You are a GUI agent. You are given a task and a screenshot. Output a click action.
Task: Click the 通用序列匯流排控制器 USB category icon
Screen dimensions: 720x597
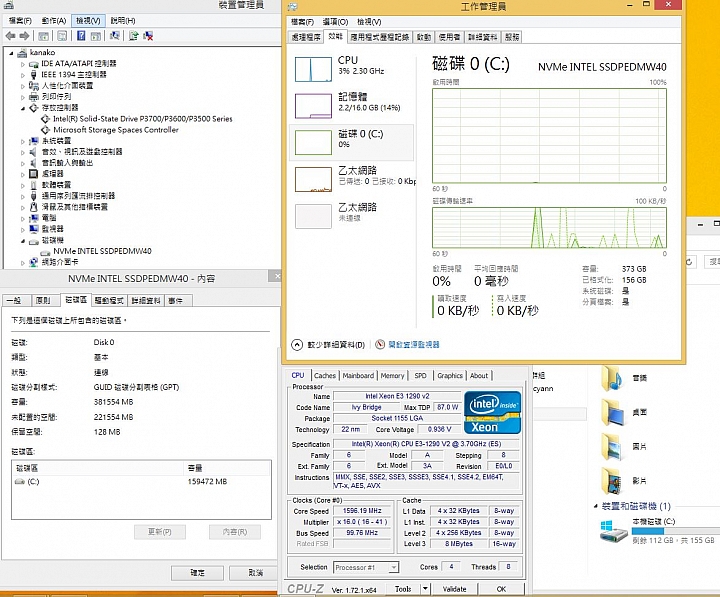tap(34, 196)
